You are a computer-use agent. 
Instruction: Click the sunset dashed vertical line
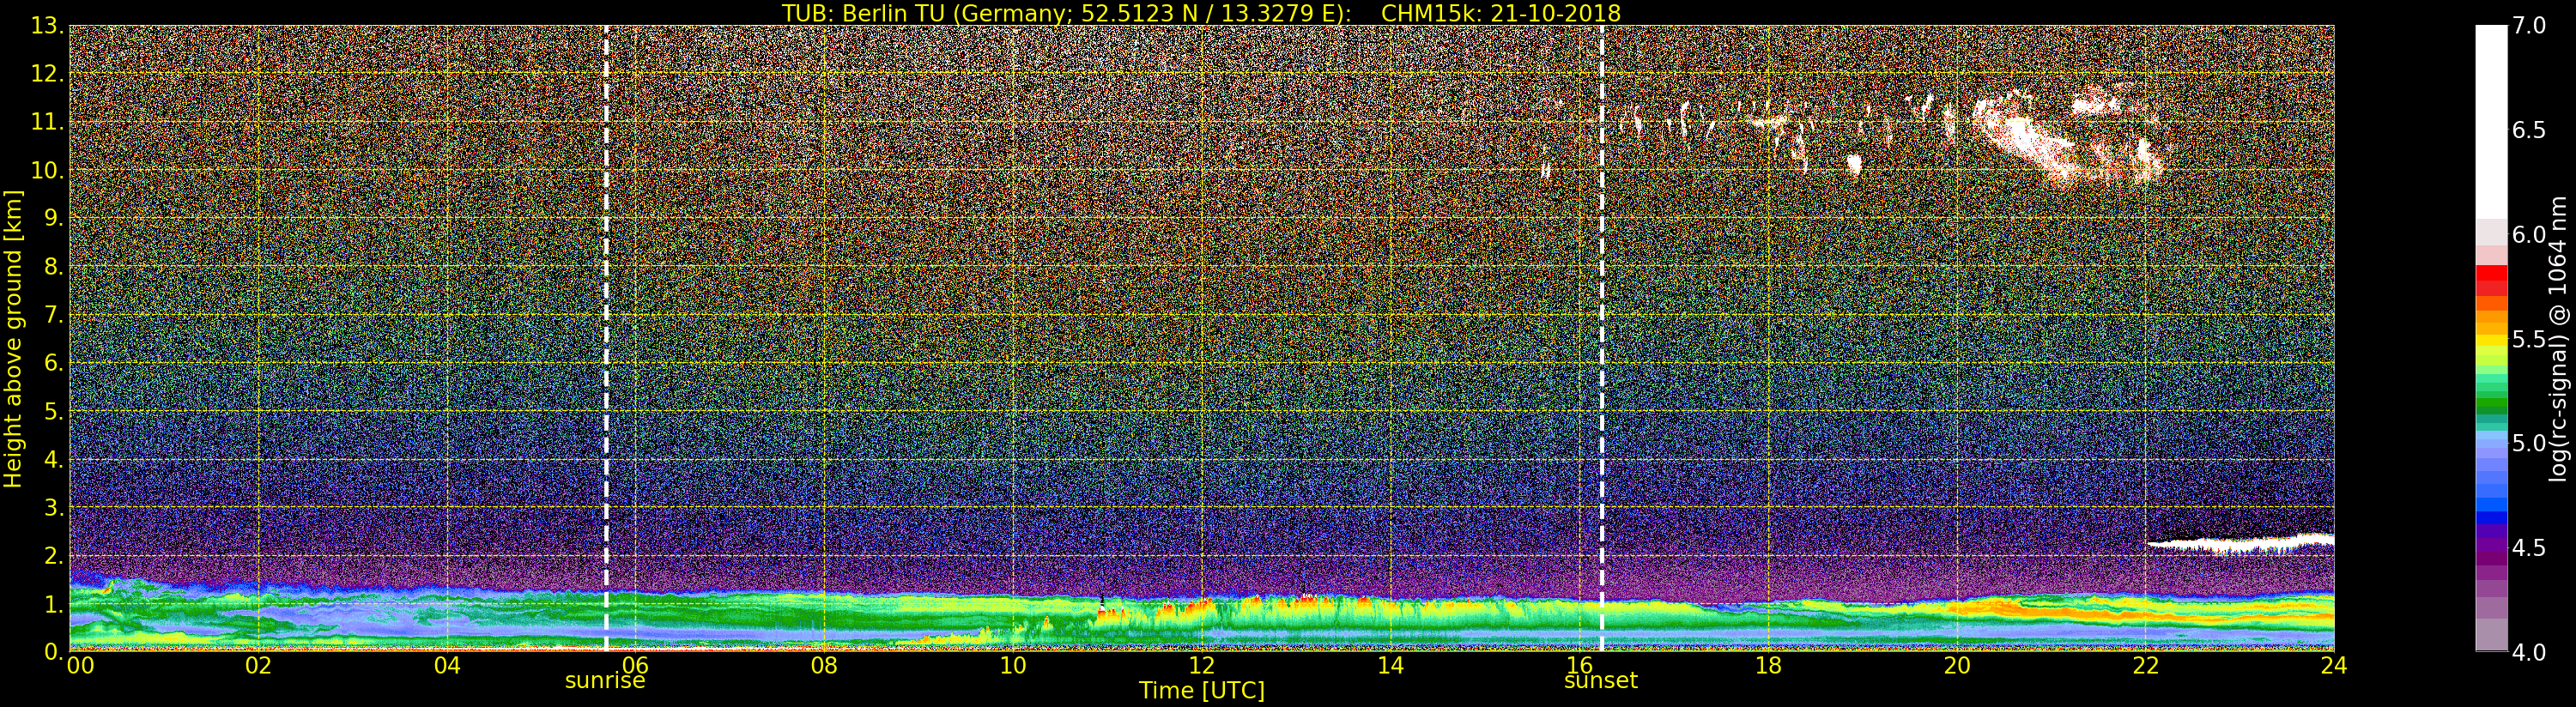coord(1601,340)
